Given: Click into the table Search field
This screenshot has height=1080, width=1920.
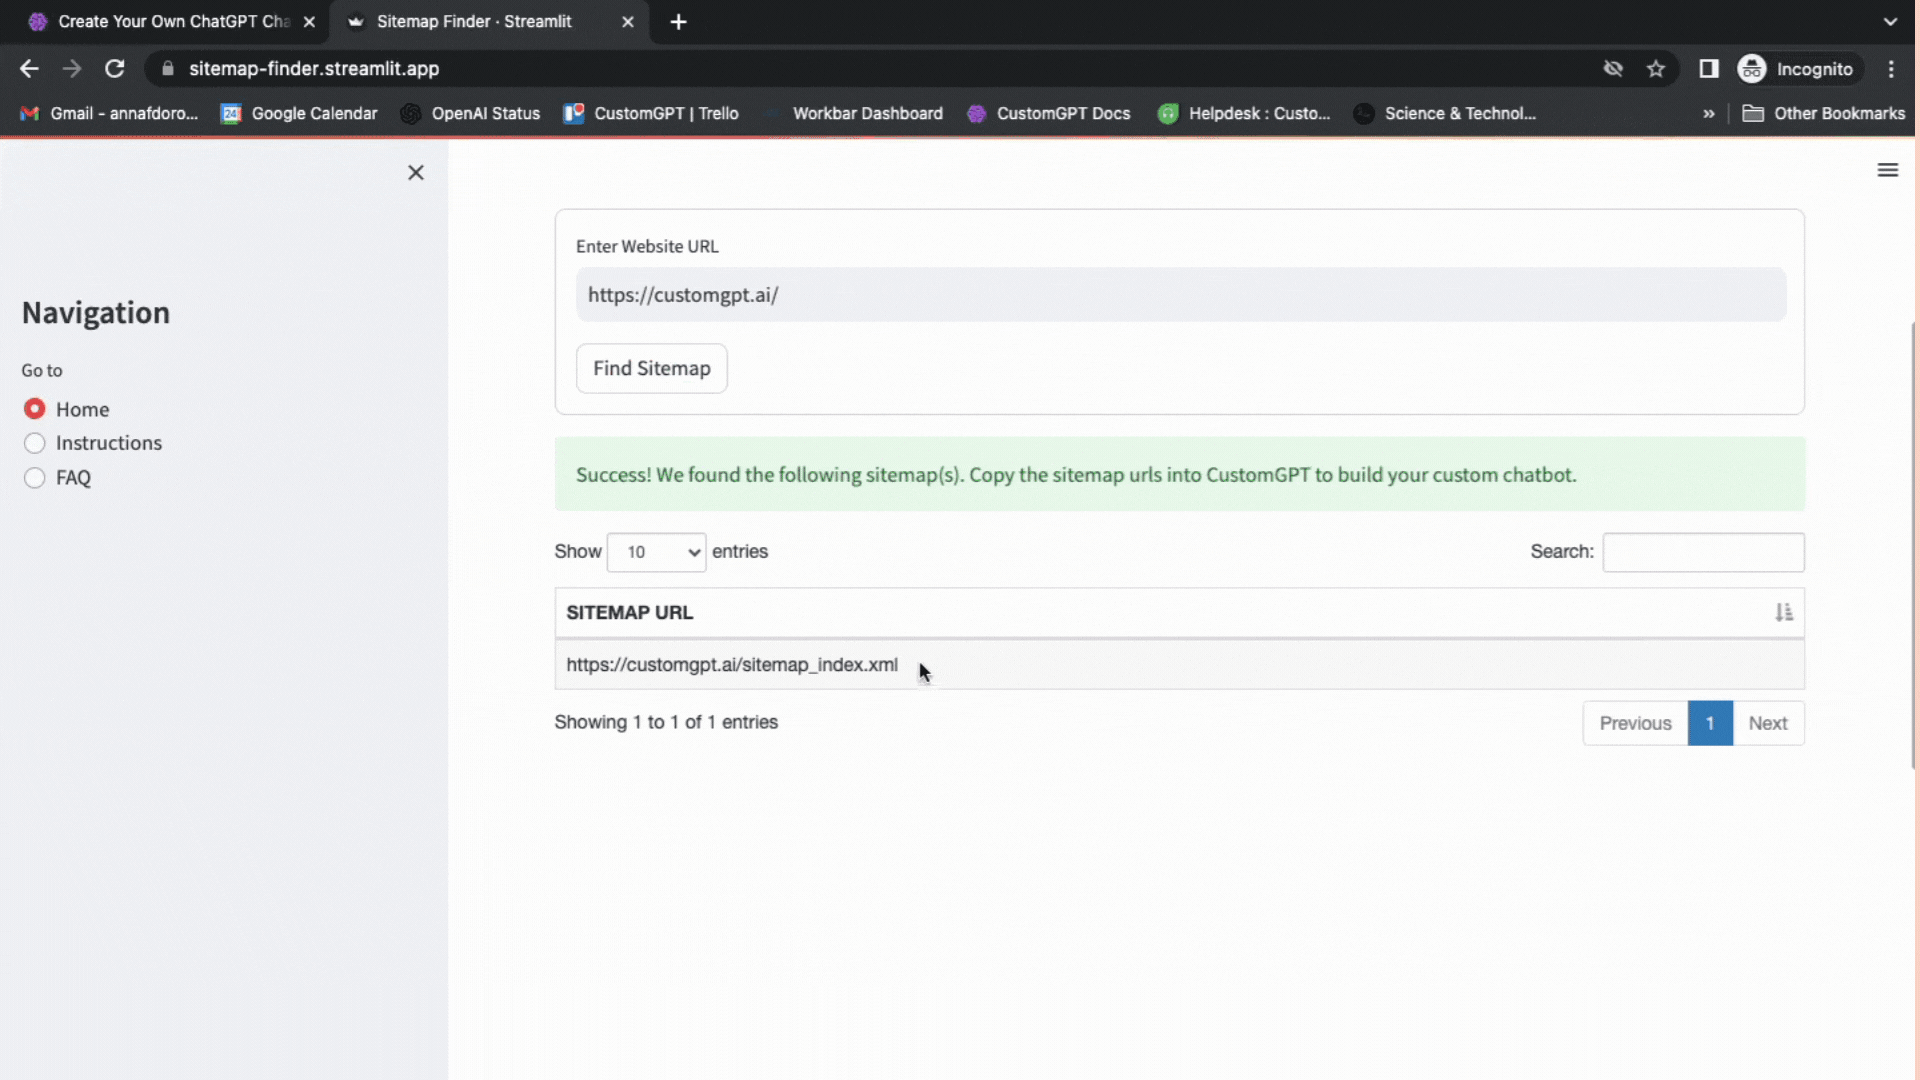Looking at the screenshot, I should (x=1703, y=552).
